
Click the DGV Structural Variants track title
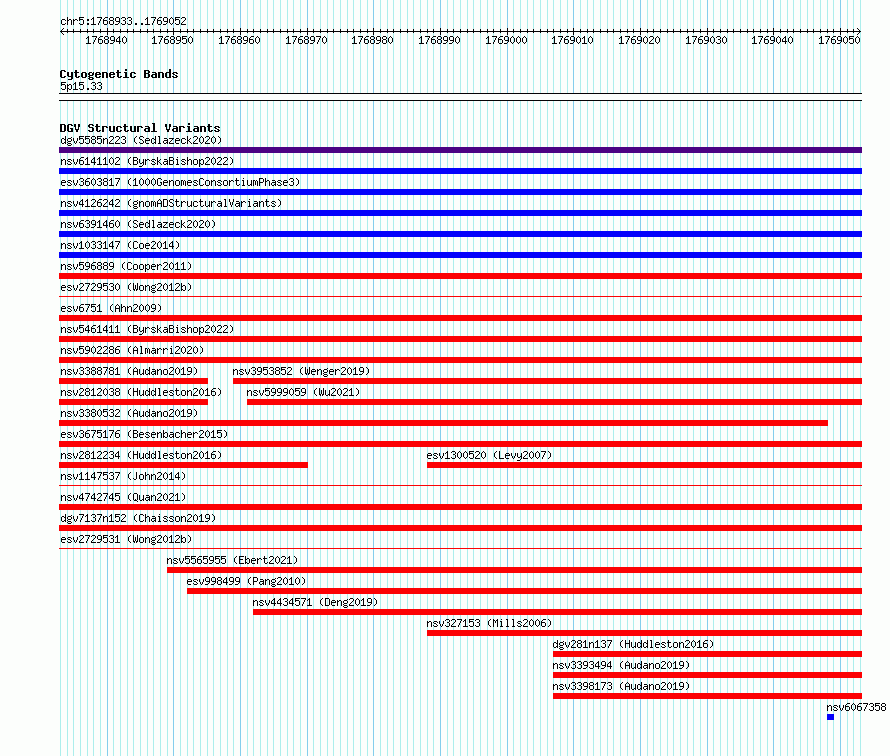click(140, 128)
